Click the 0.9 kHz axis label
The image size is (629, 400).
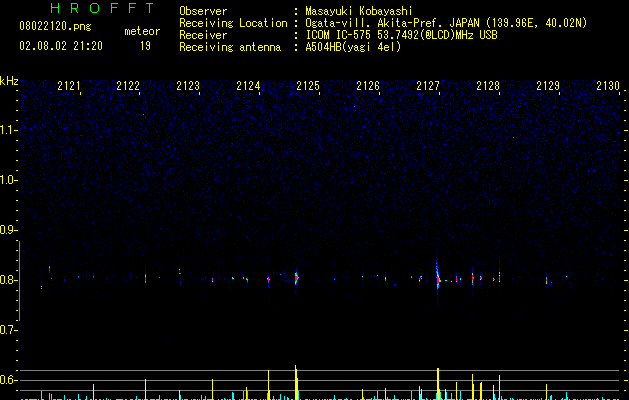8,230
